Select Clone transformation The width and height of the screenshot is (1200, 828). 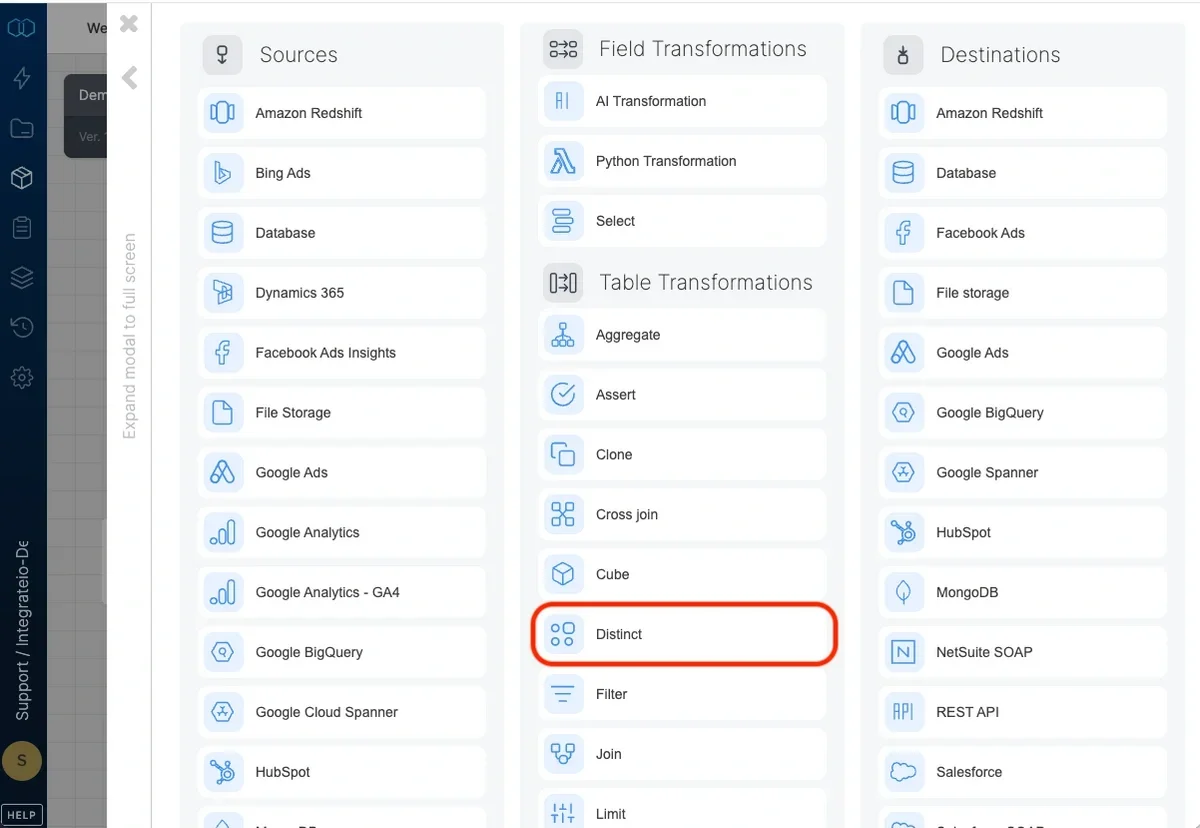pos(683,455)
